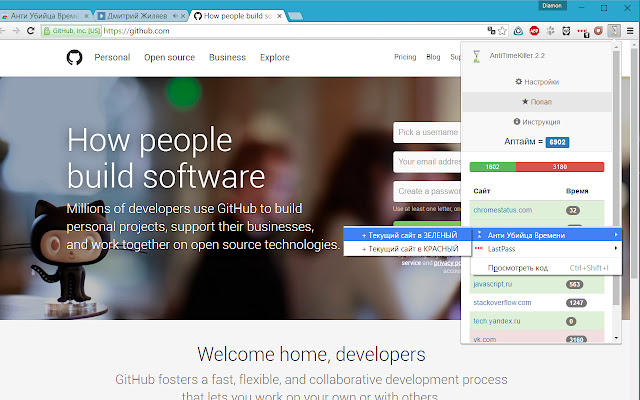Open the GitHub Blog link

(x=433, y=57)
